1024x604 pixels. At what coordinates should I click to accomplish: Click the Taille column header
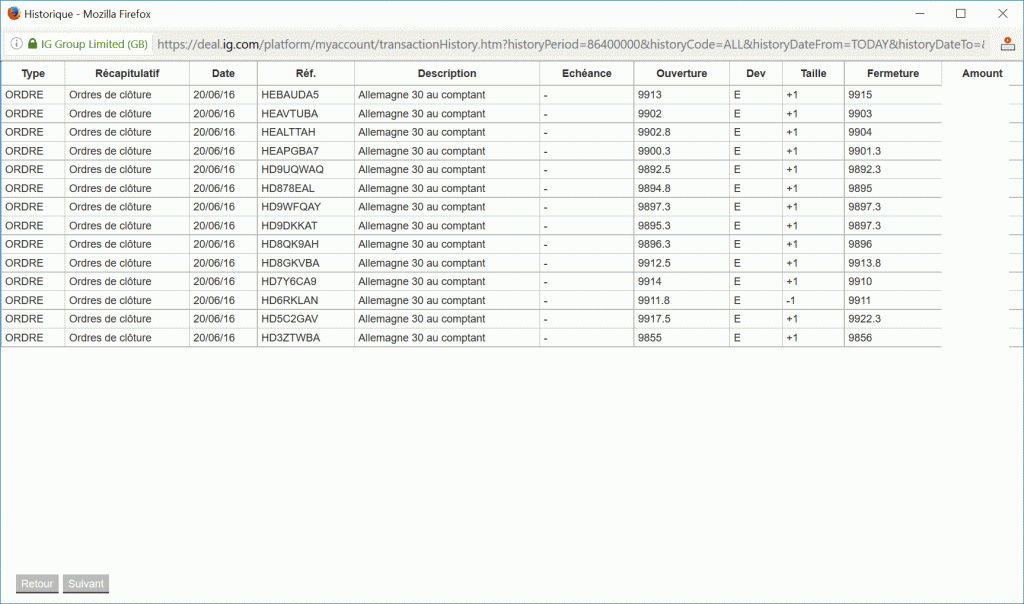pyautogui.click(x=814, y=73)
